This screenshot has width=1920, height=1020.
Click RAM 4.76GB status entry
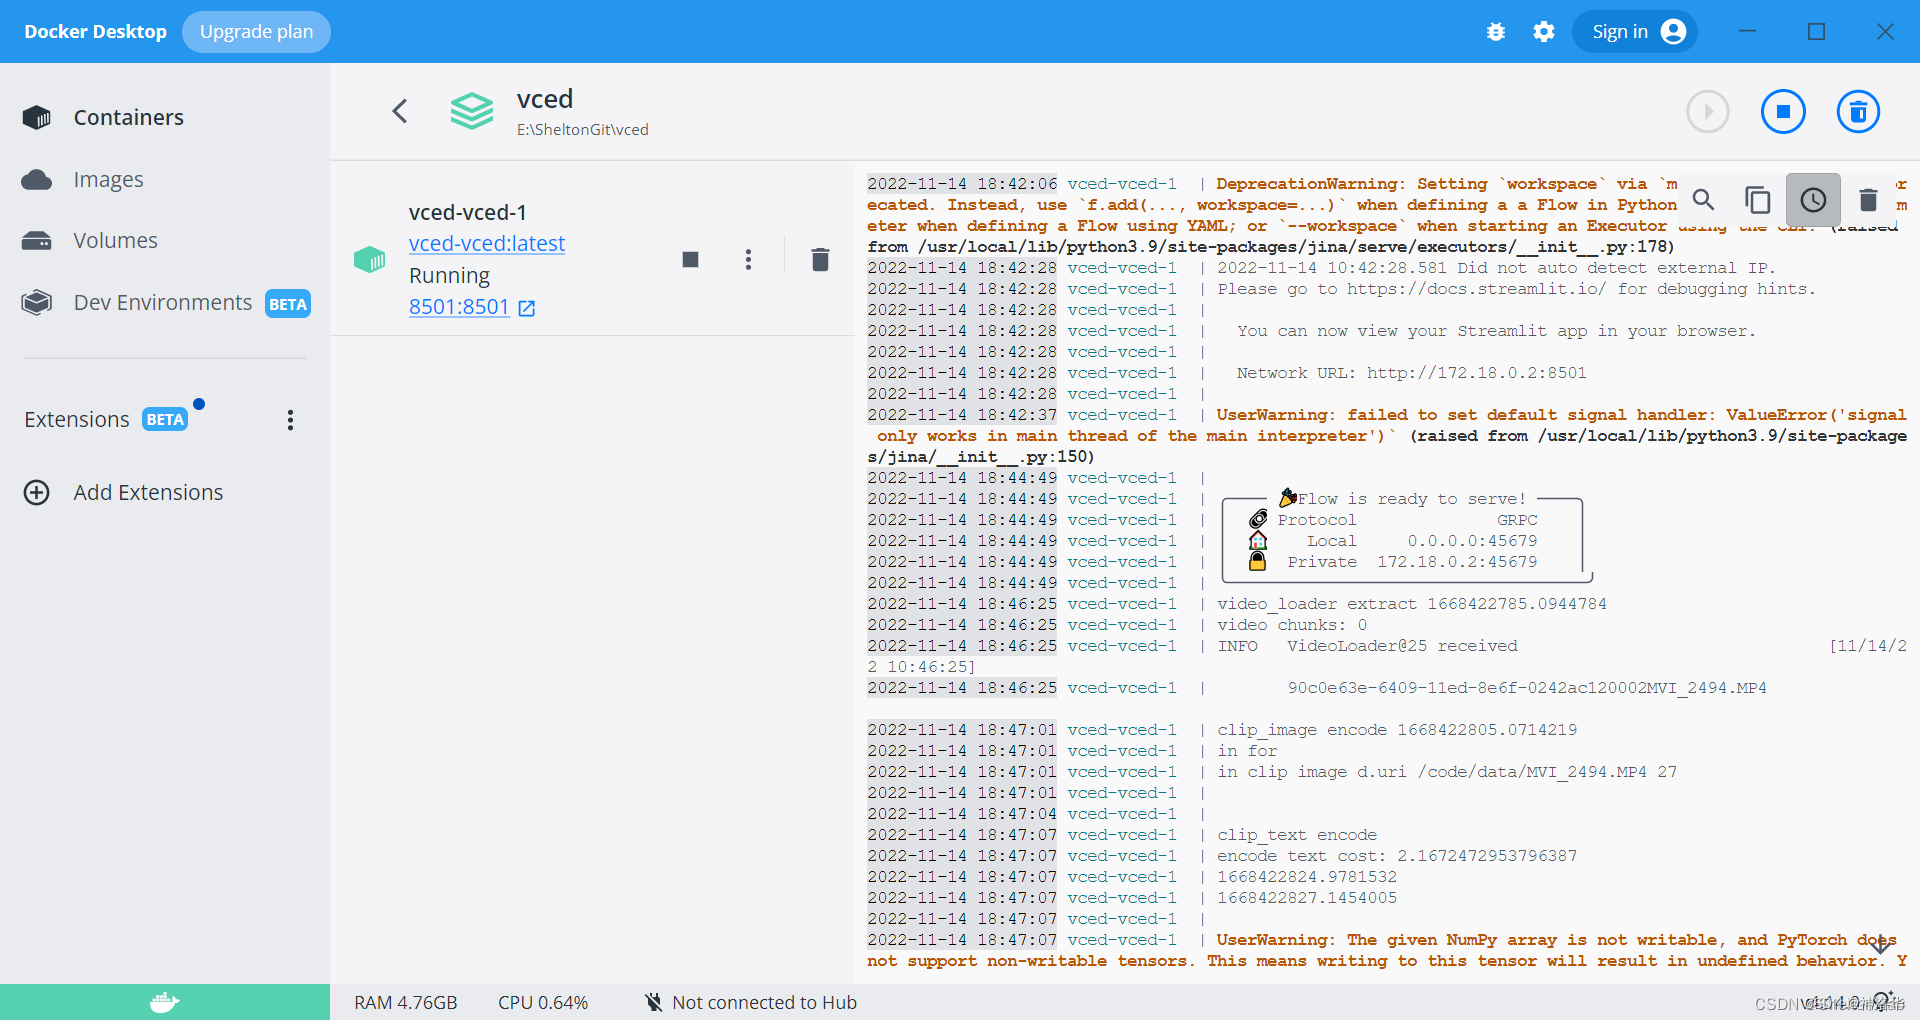click(x=406, y=1003)
